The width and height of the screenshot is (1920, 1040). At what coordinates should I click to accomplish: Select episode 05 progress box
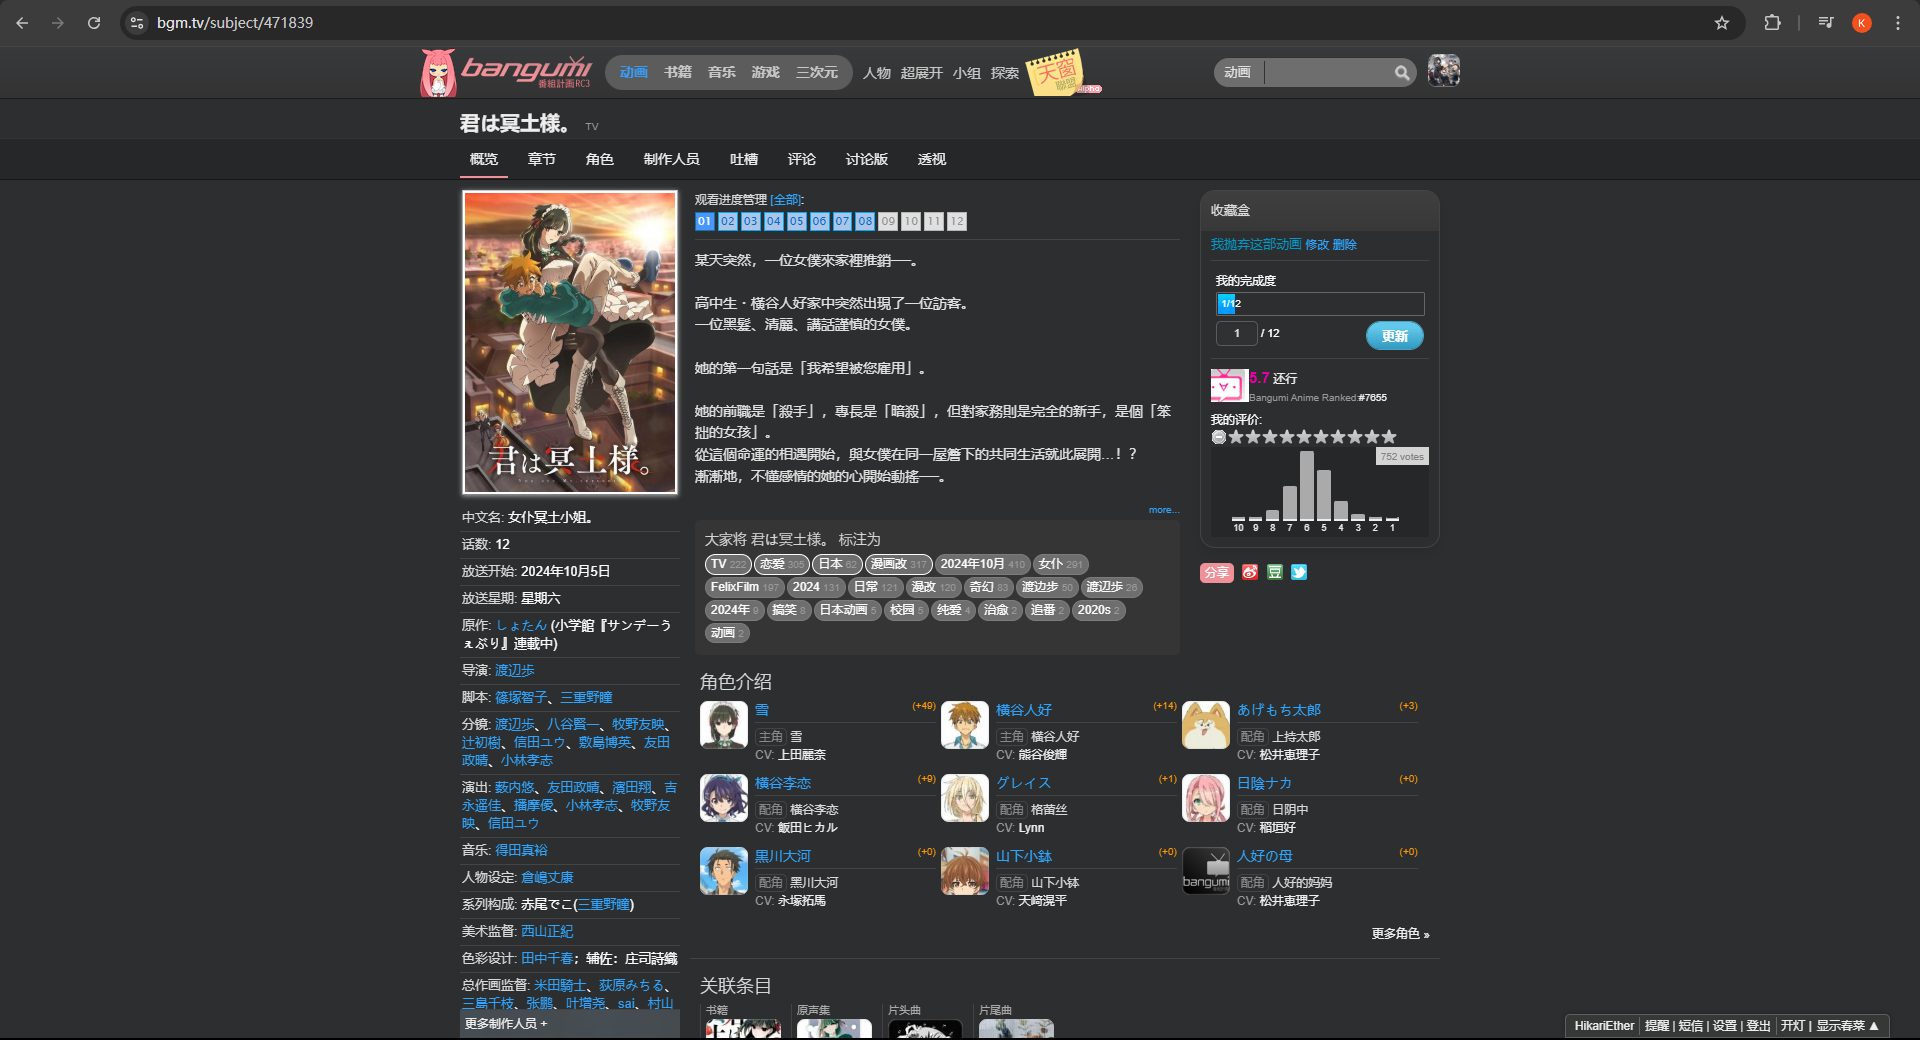pyautogui.click(x=796, y=221)
